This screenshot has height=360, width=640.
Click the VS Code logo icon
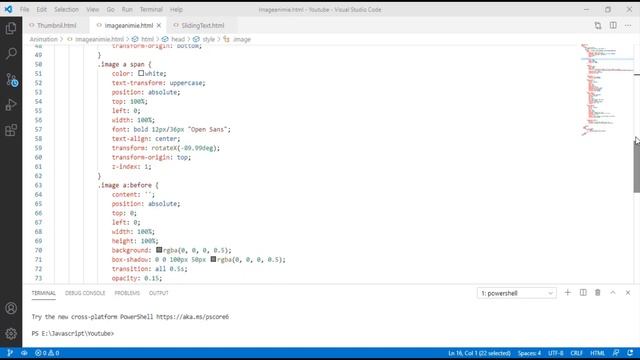pos(9,9)
